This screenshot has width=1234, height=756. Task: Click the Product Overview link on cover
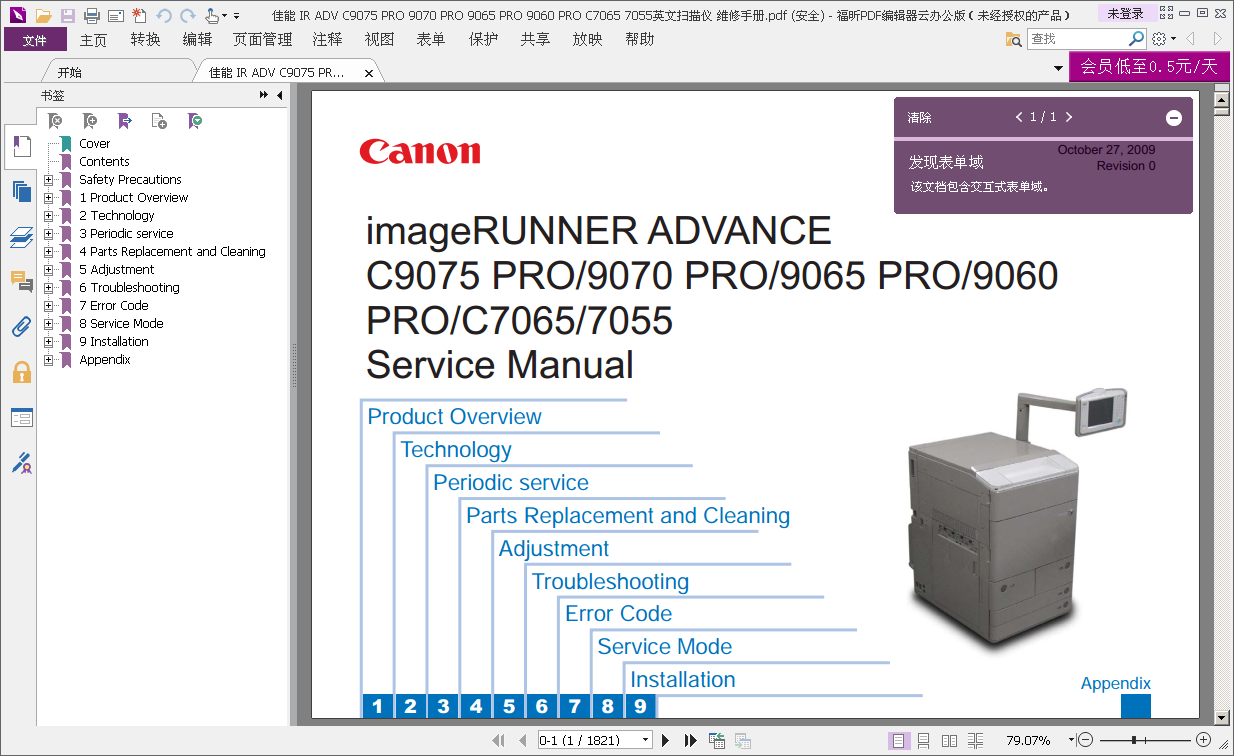[x=454, y=417]
